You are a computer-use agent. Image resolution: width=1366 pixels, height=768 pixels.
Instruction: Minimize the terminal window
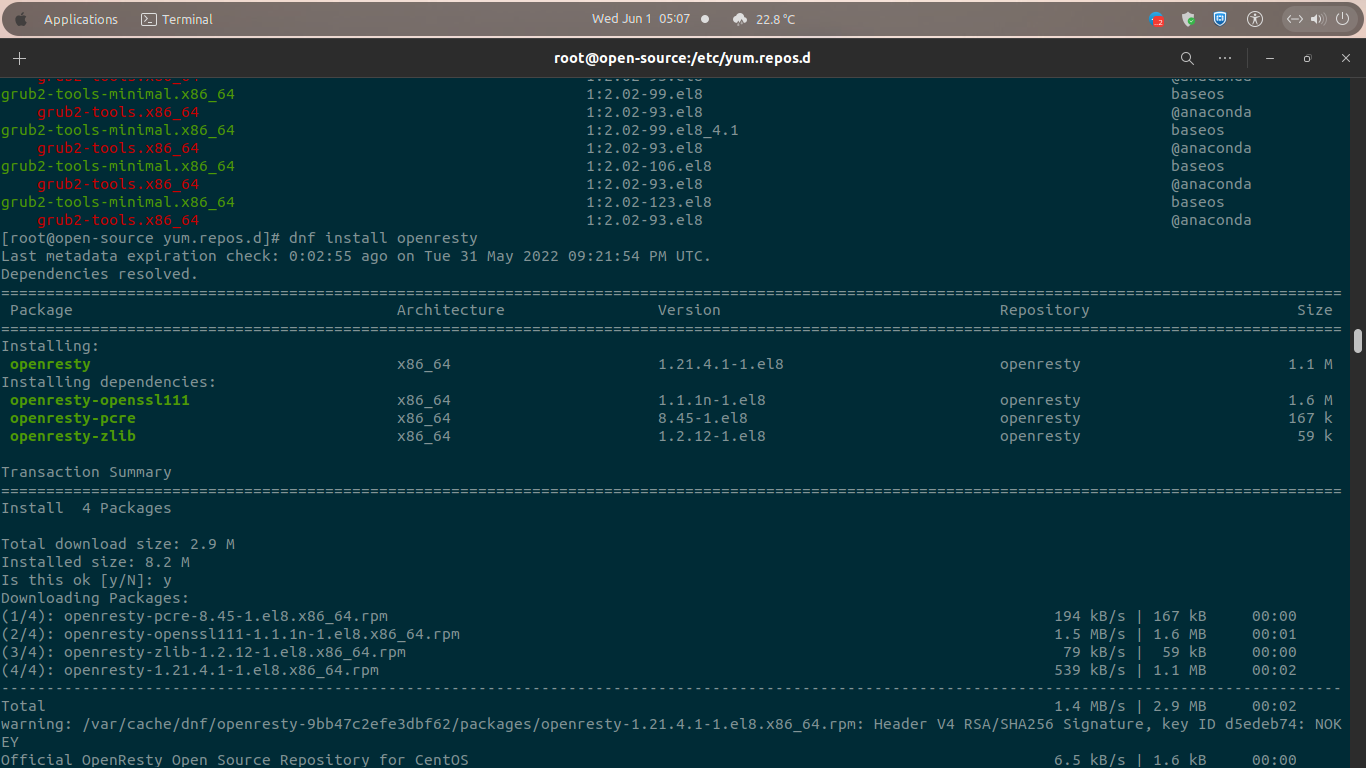(1270, 58)
